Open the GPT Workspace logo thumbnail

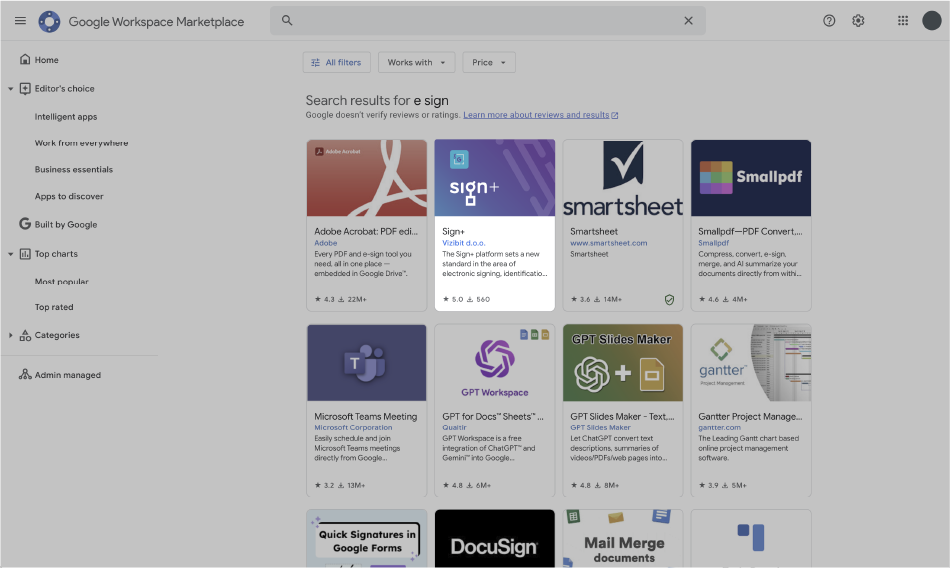coord(494,363)
